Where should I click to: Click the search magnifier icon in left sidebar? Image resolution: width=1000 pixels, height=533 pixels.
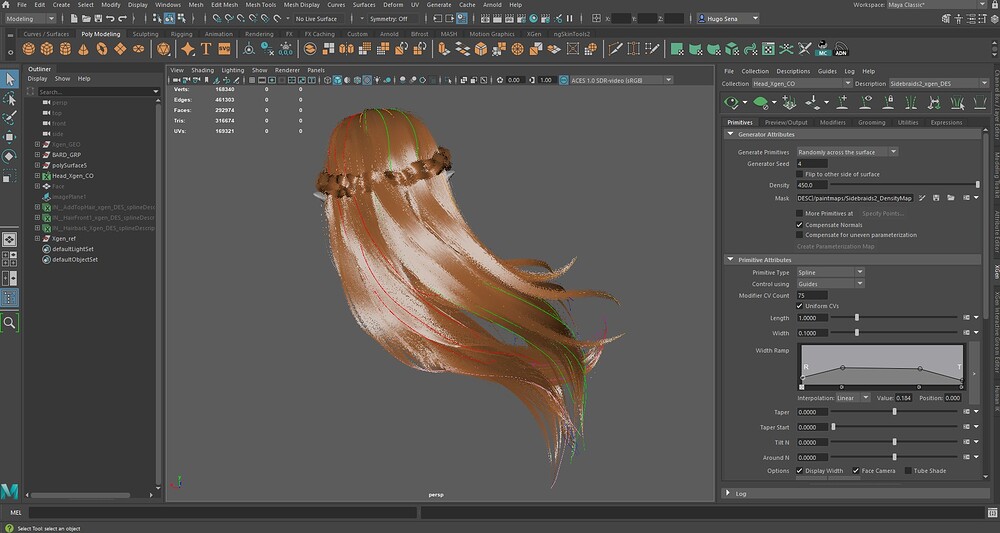pos(10,323)
